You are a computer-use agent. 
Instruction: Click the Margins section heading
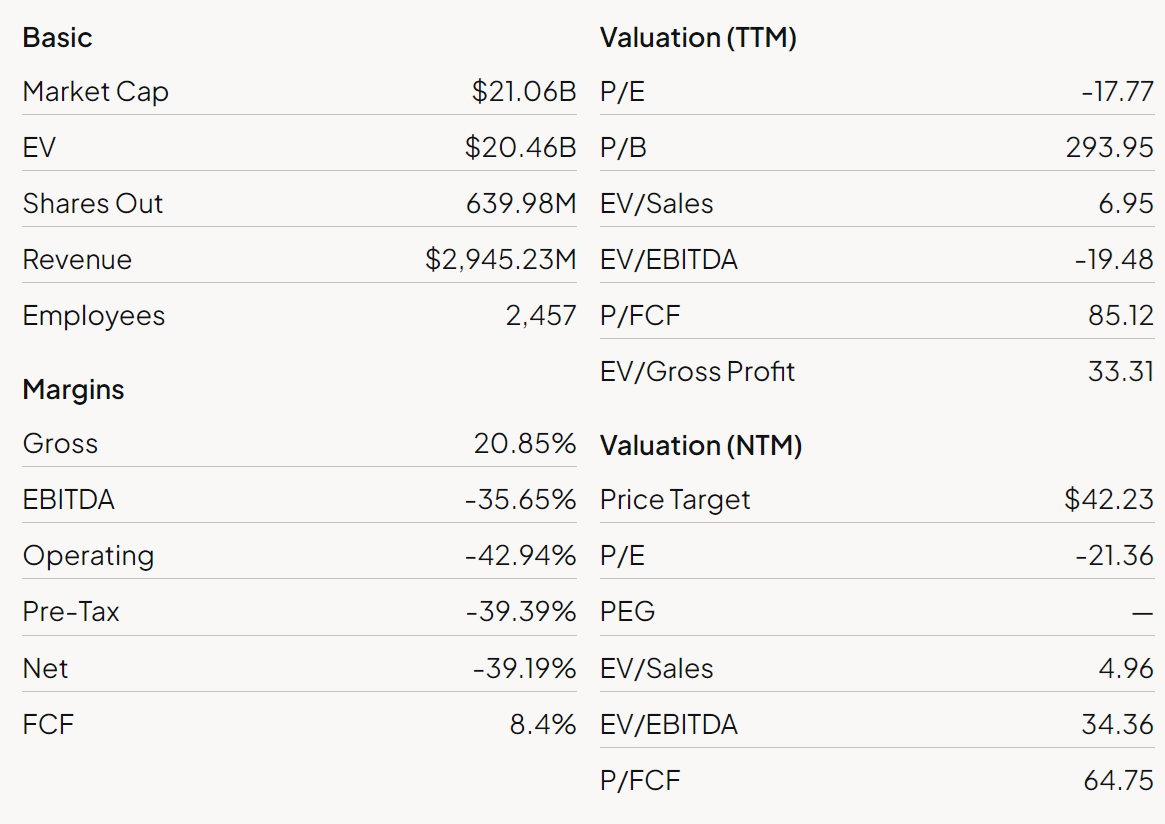coord(73,390)
